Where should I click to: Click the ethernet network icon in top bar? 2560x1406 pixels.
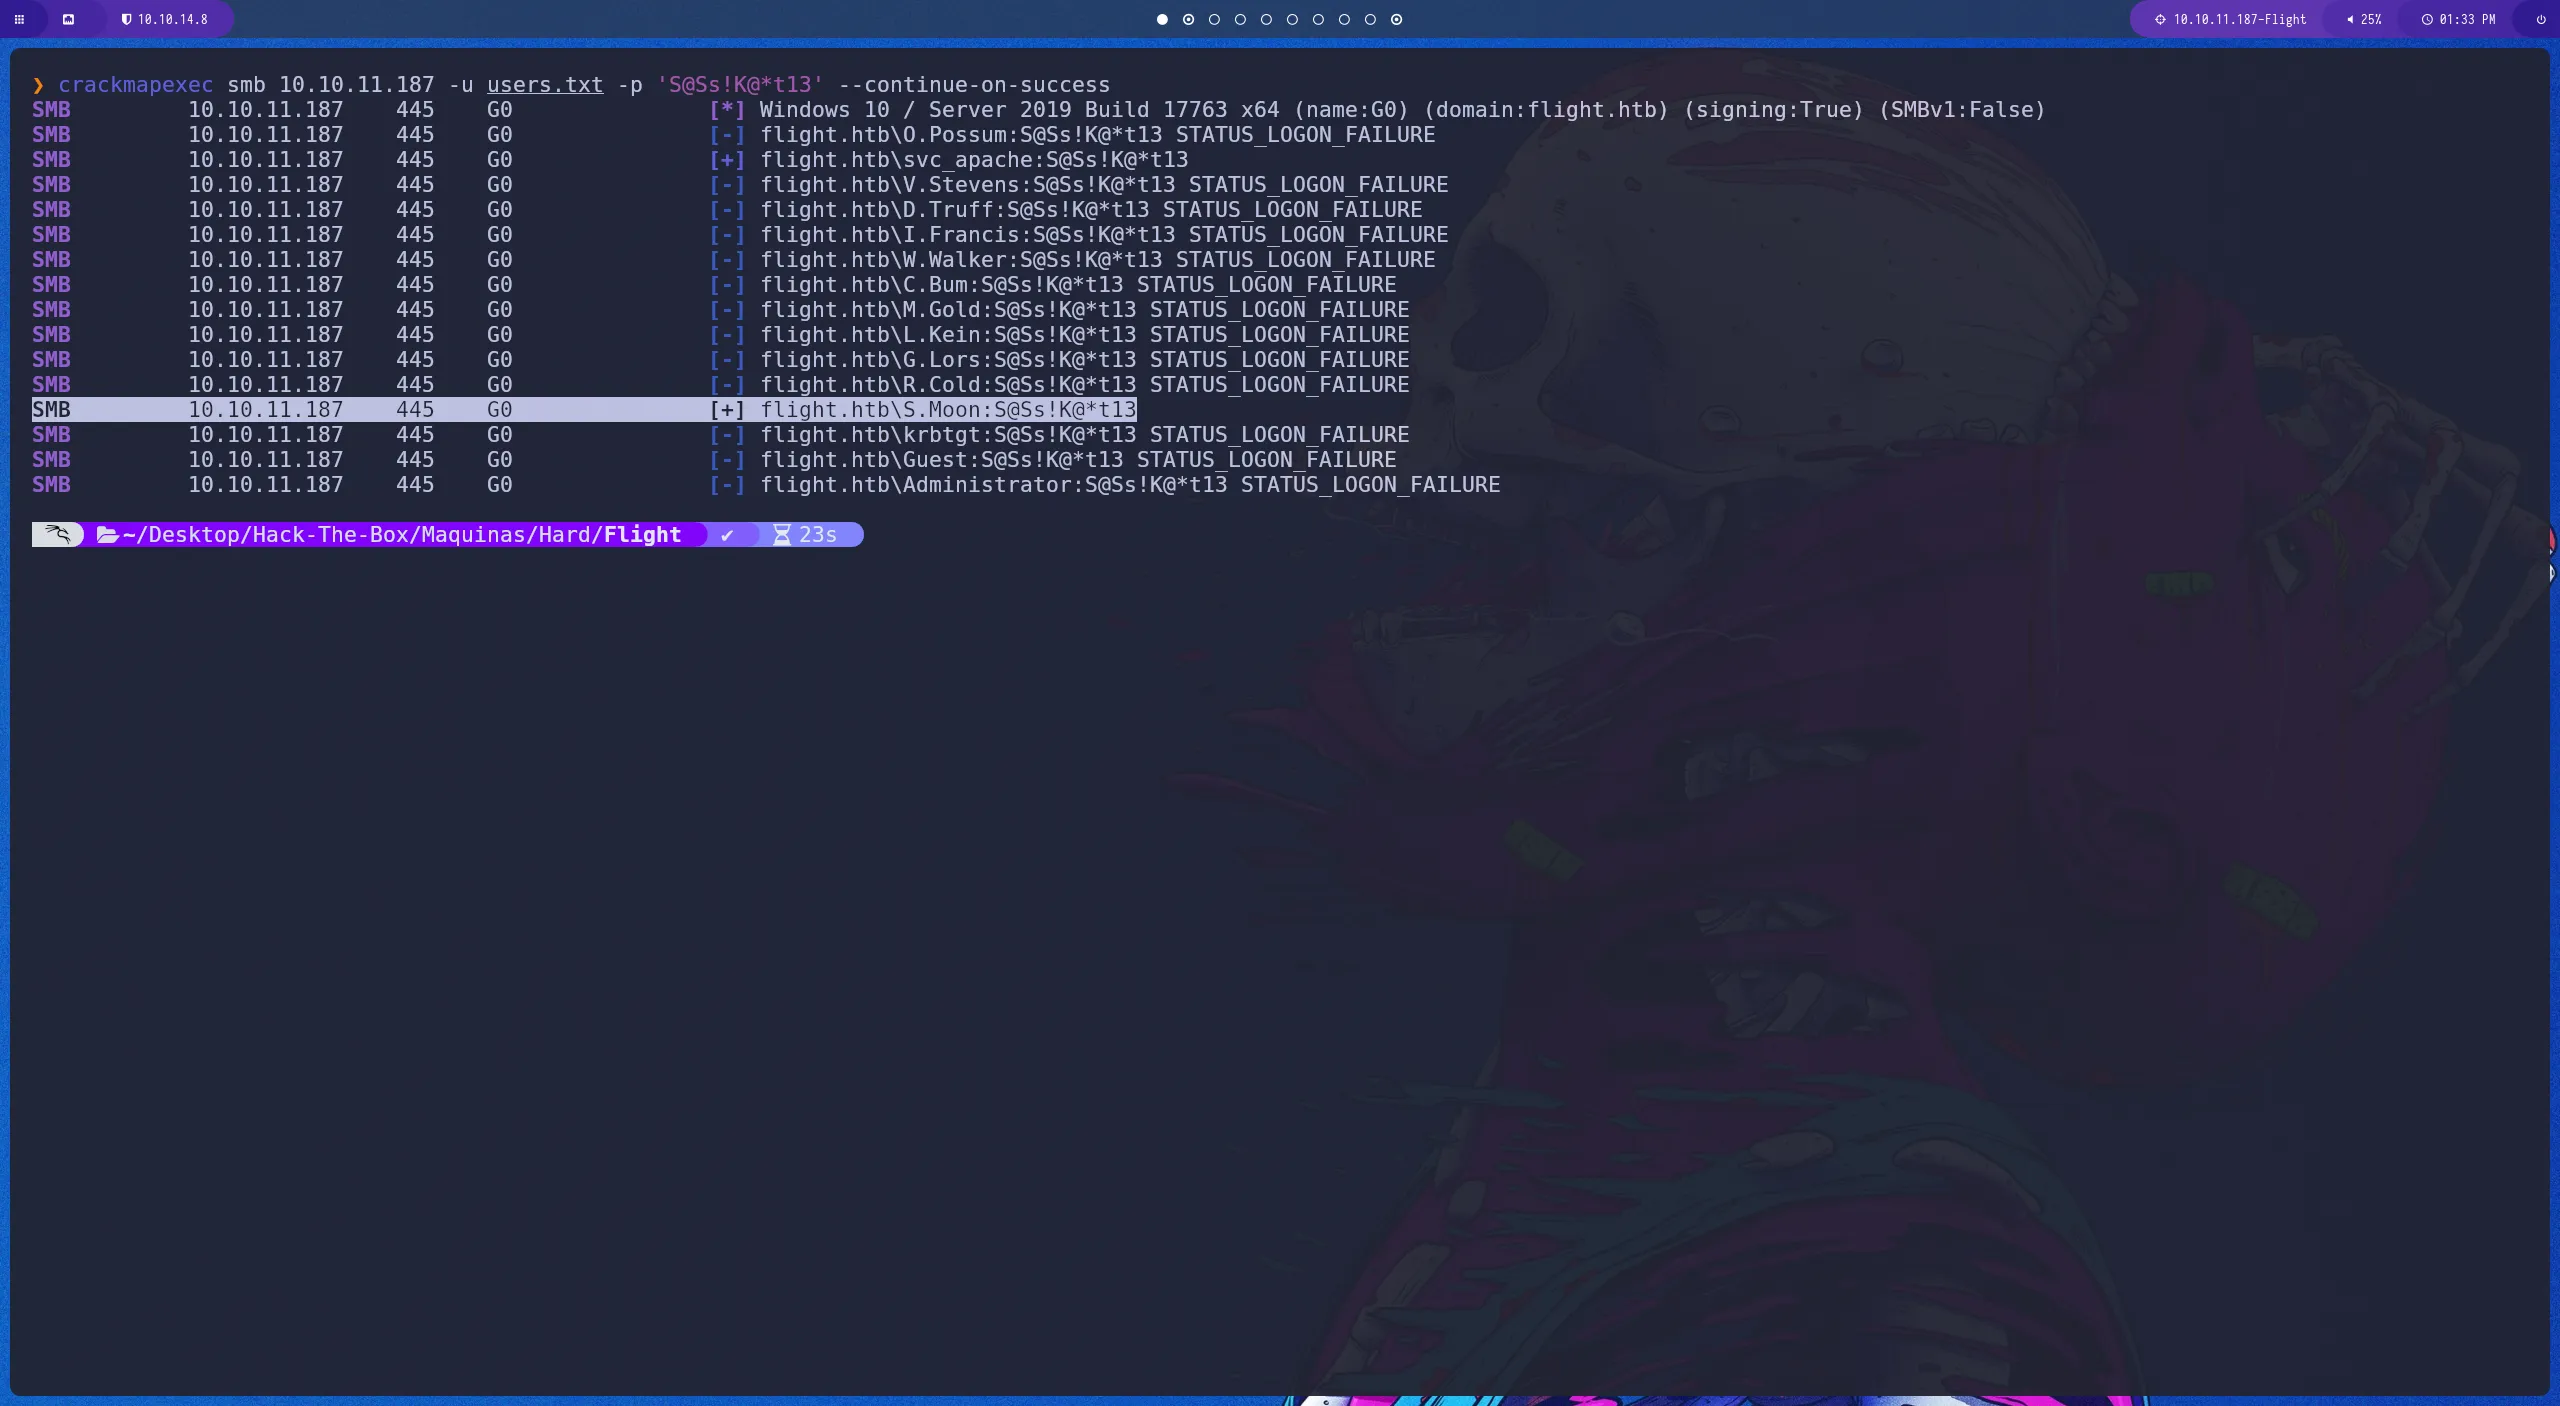[68, 19]
